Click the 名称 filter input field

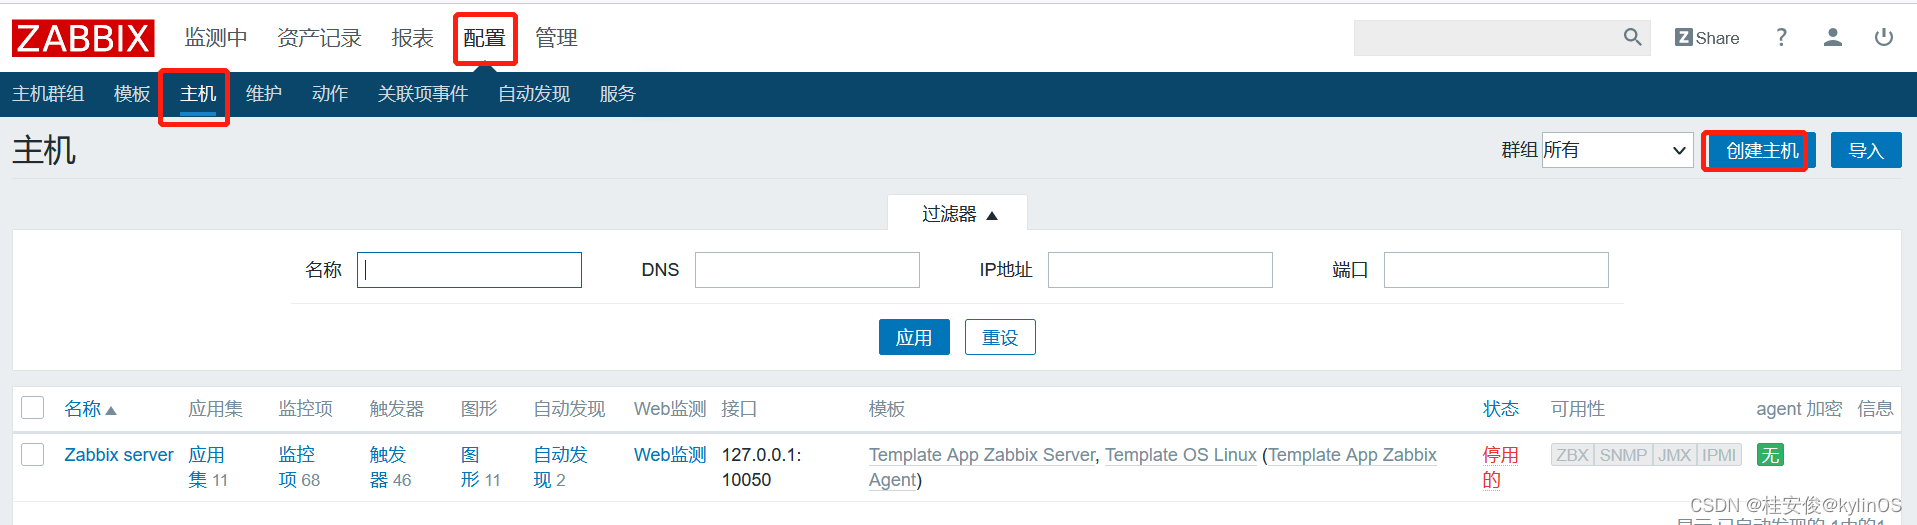click(469, 270)
